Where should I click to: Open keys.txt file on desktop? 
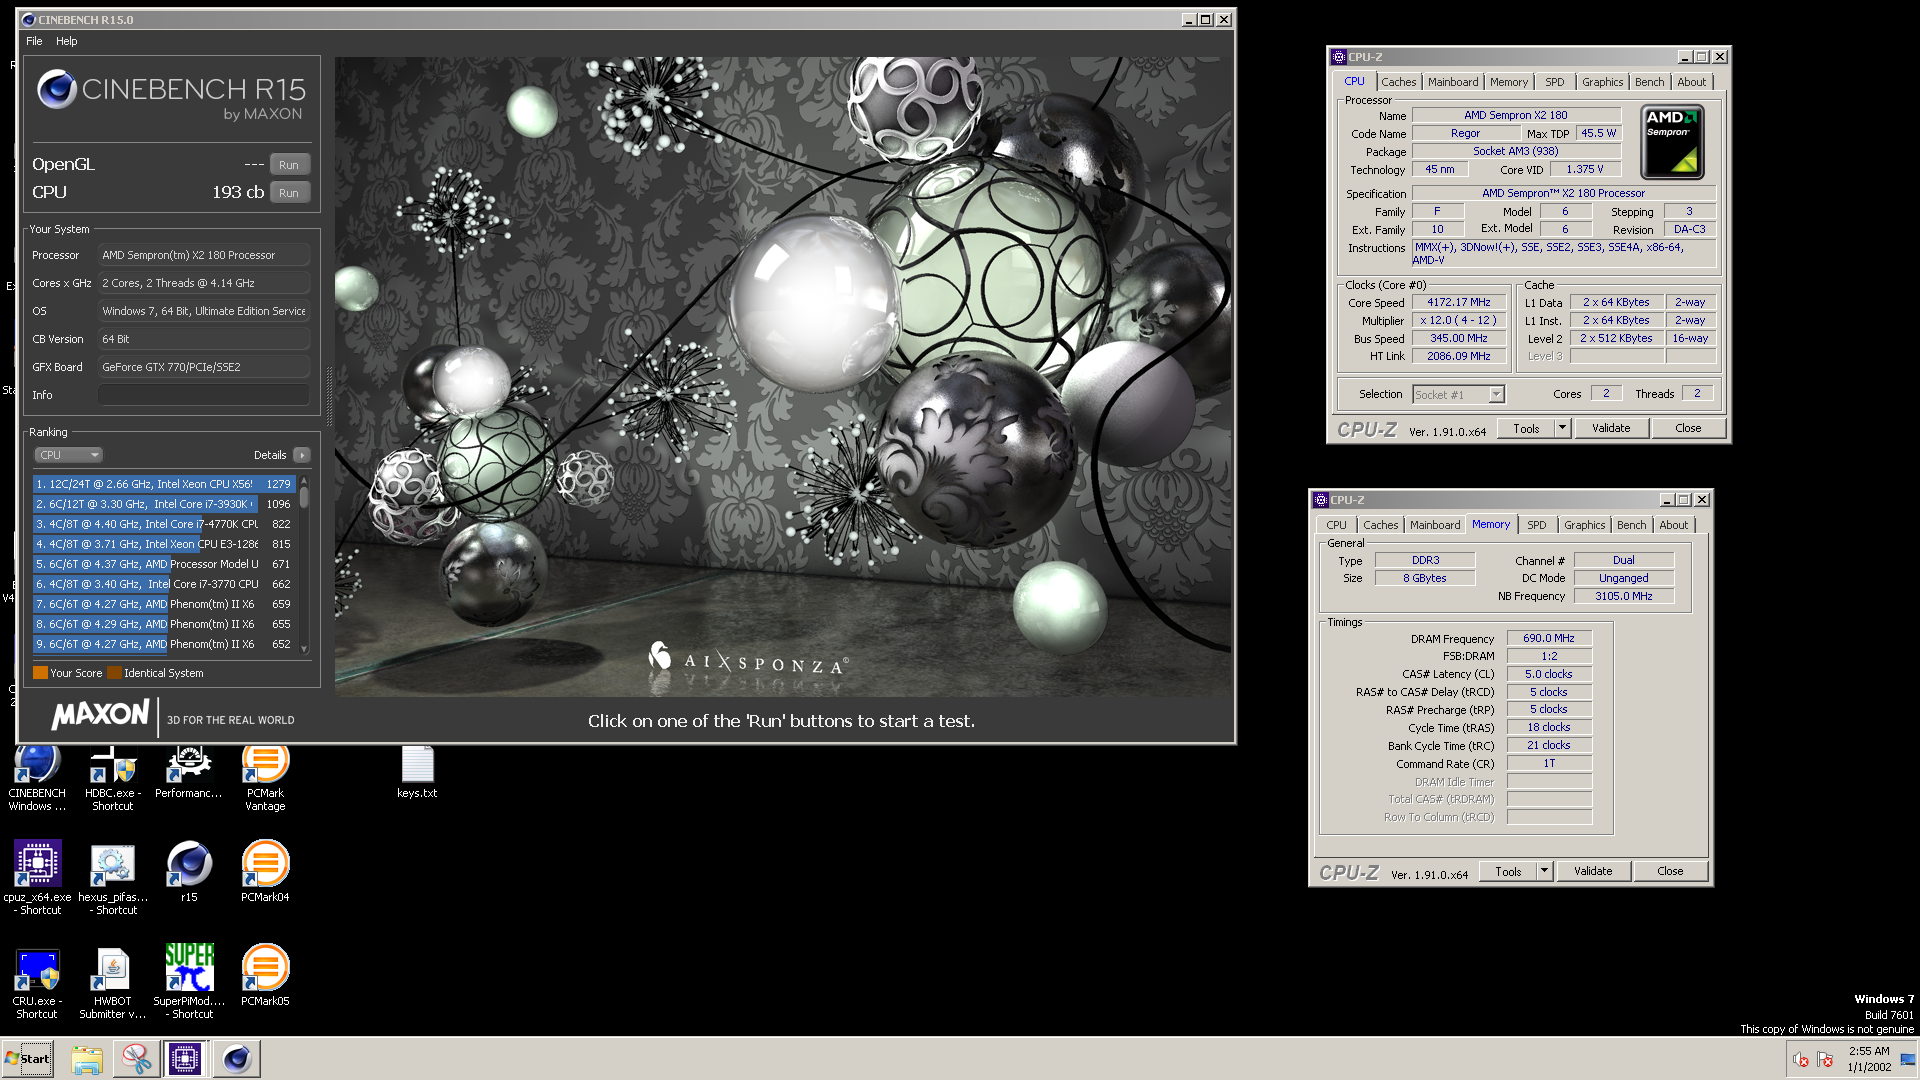pos(417,772)
